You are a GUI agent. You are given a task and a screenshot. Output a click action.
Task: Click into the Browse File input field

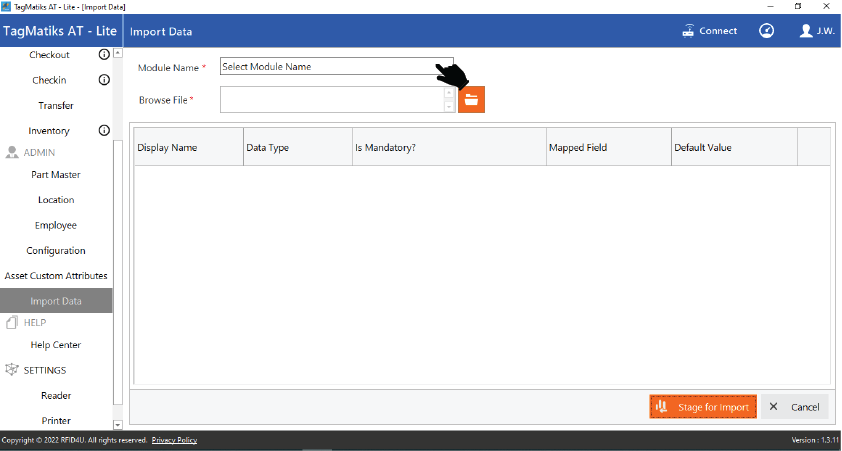[331, 100]
